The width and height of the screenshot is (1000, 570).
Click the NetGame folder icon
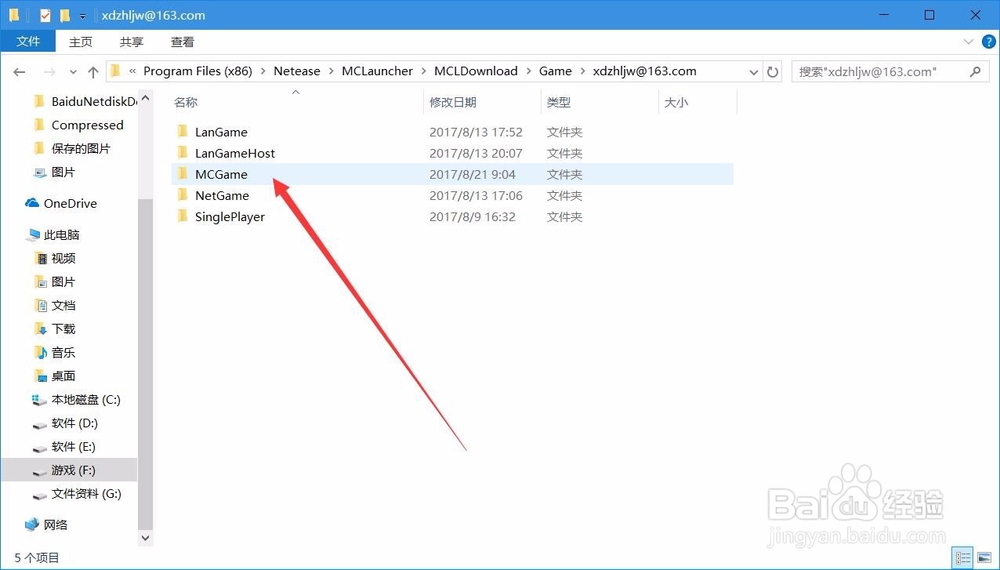coord(182,194)
